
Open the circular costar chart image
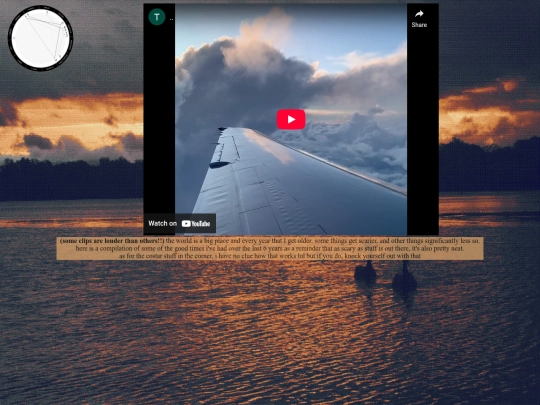[x=41, y=38]
